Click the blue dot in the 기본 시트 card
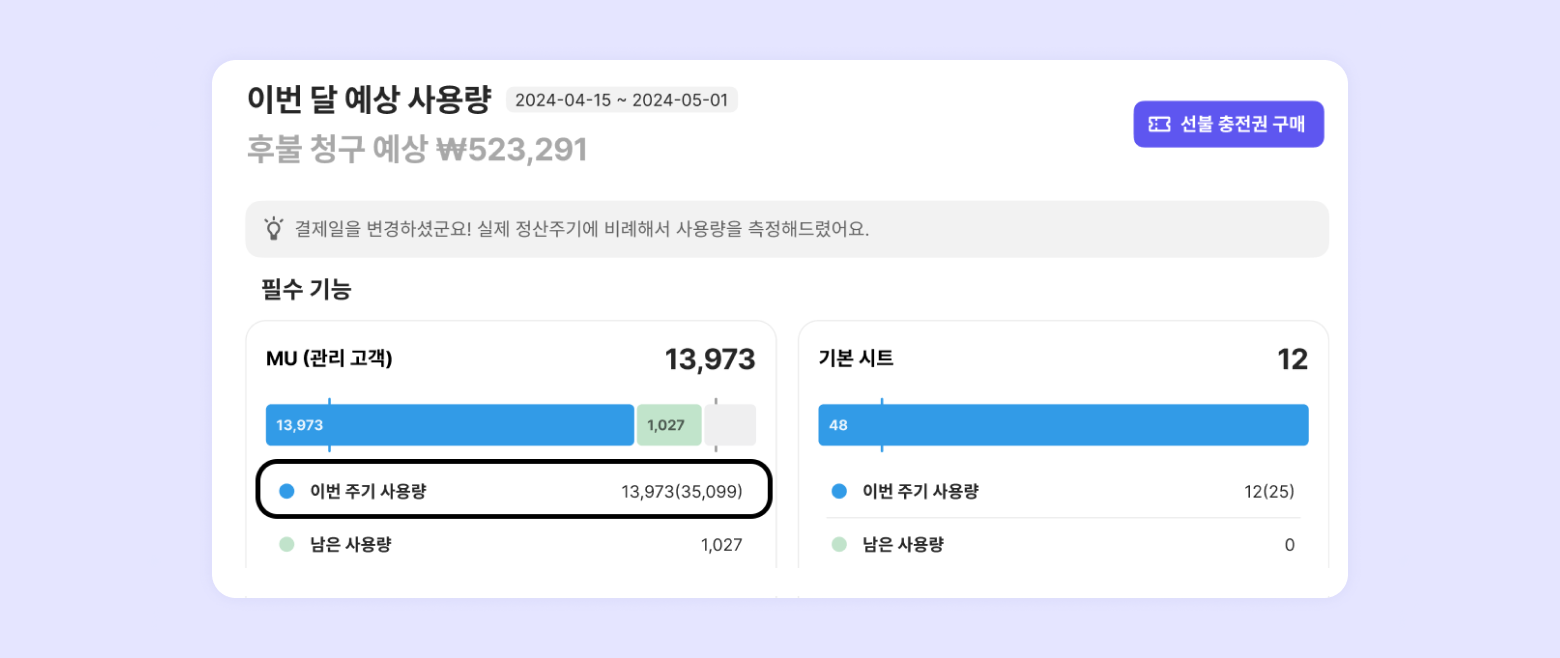1560x658 pixels. (x=839, y=491)
